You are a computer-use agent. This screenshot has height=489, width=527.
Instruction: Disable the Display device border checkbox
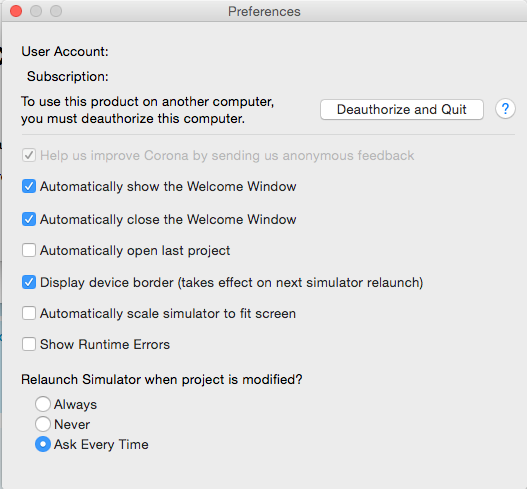(29, 282)
